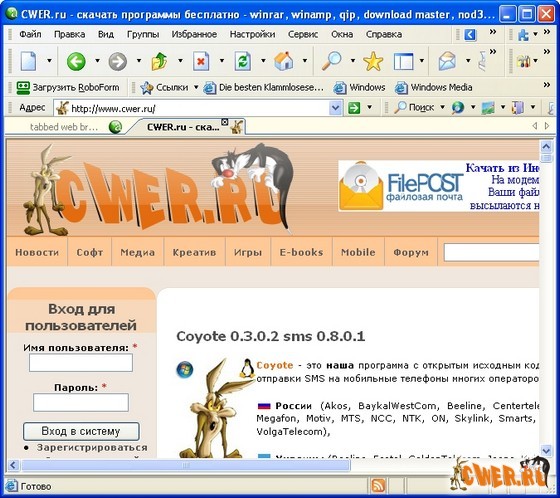The height and width of the screenshot is (498, 560).
Task: Click Загрузить RoboForm toolbar button
Action: (68, 88)
